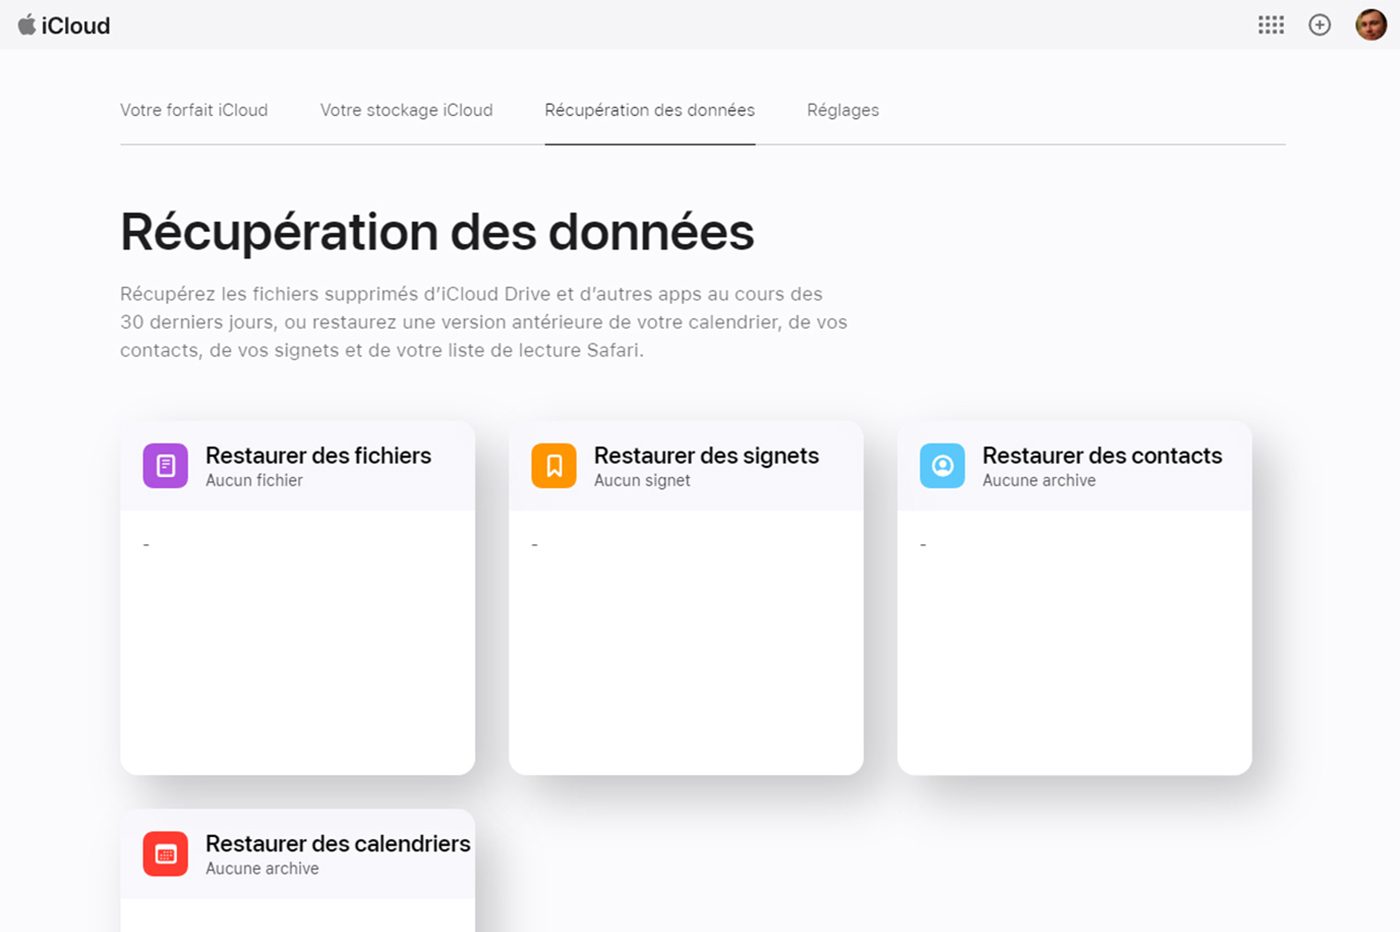Click the blue contacts icon
Screen dimensions: 1400x932
coord(942,466)
